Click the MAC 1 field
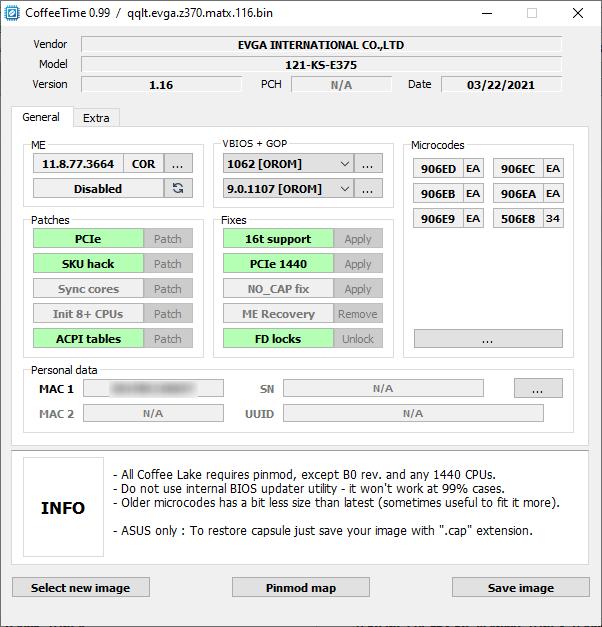This screenshot has height=627, width=602. pyautogui.click(x=153, y=388)
